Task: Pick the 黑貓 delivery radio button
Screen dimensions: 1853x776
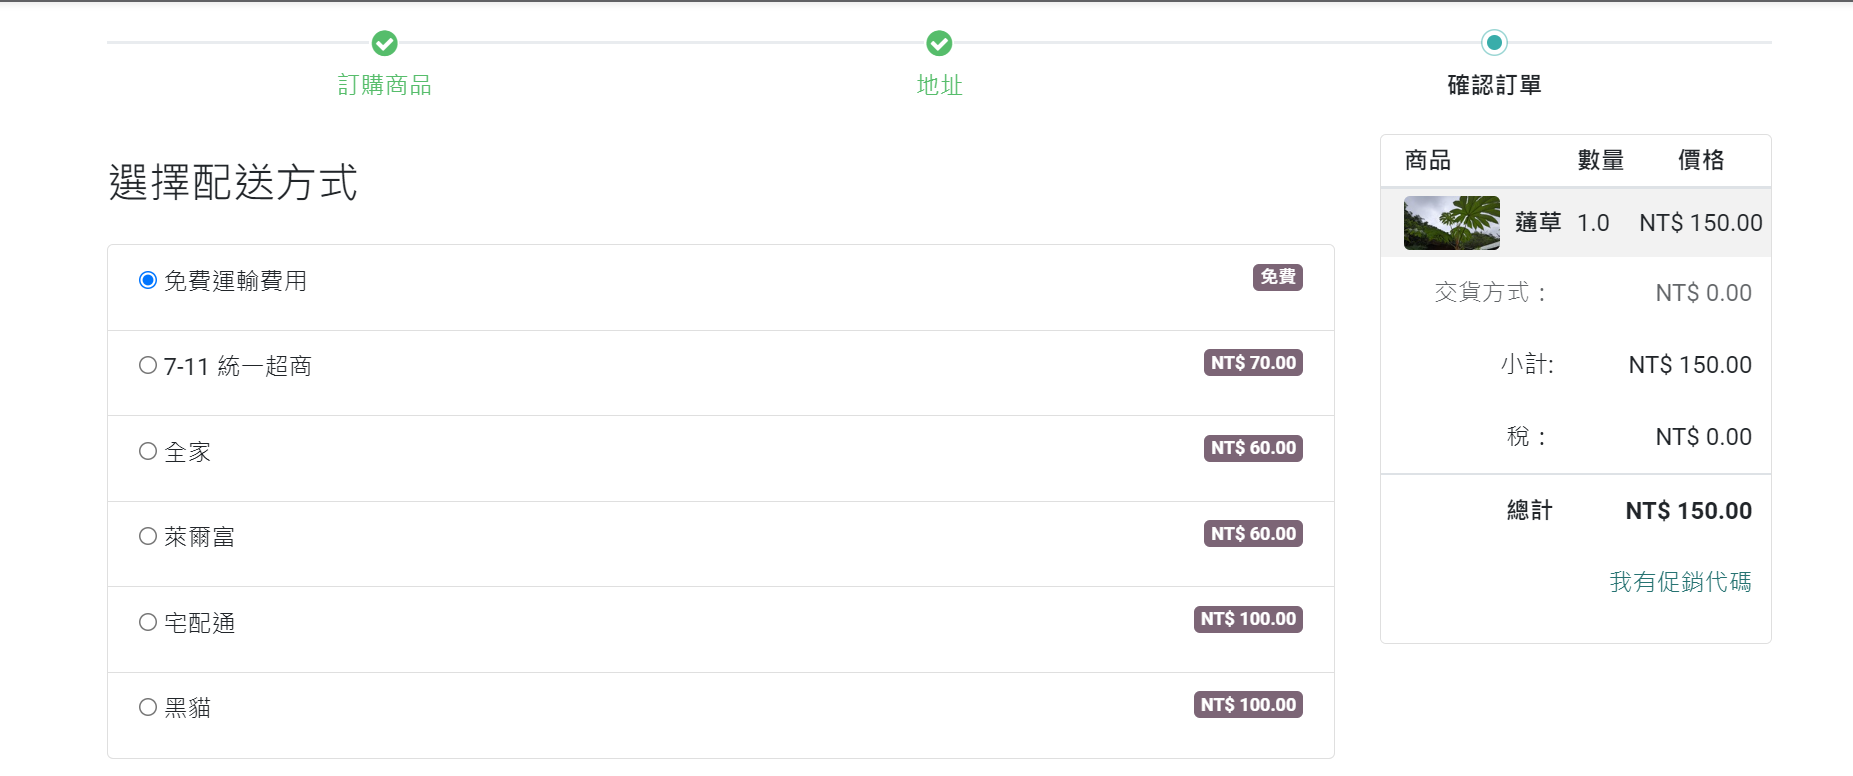Action: point(148,708)
